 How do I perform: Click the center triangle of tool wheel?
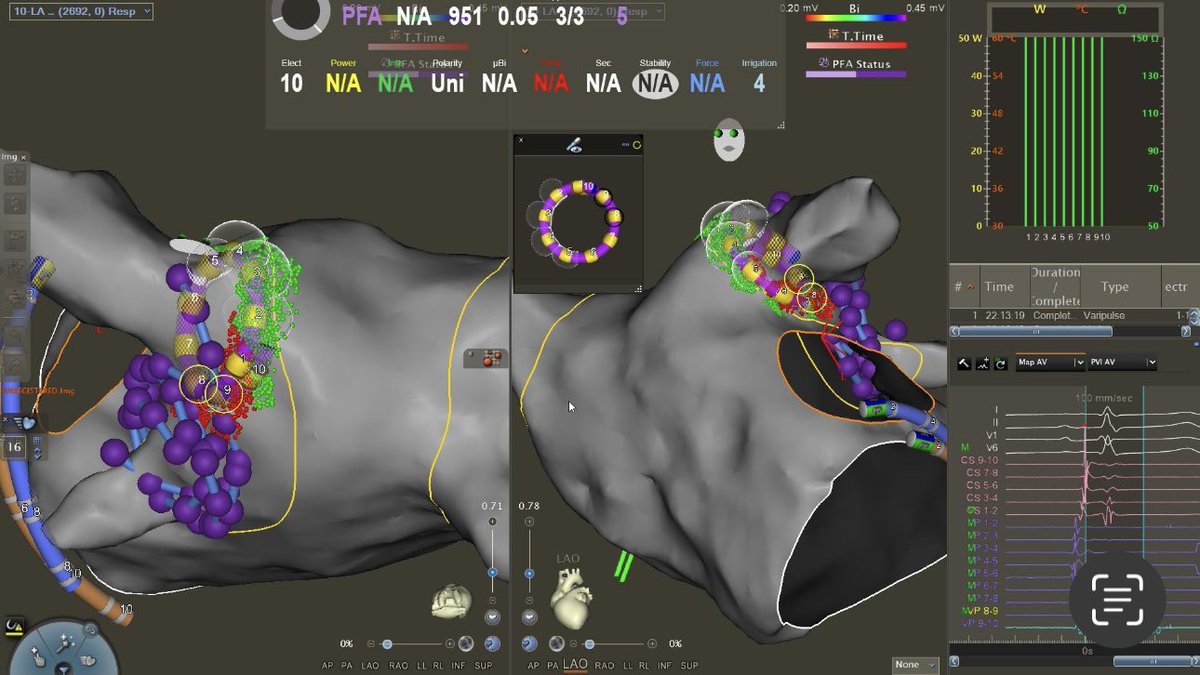click(64, 670)
